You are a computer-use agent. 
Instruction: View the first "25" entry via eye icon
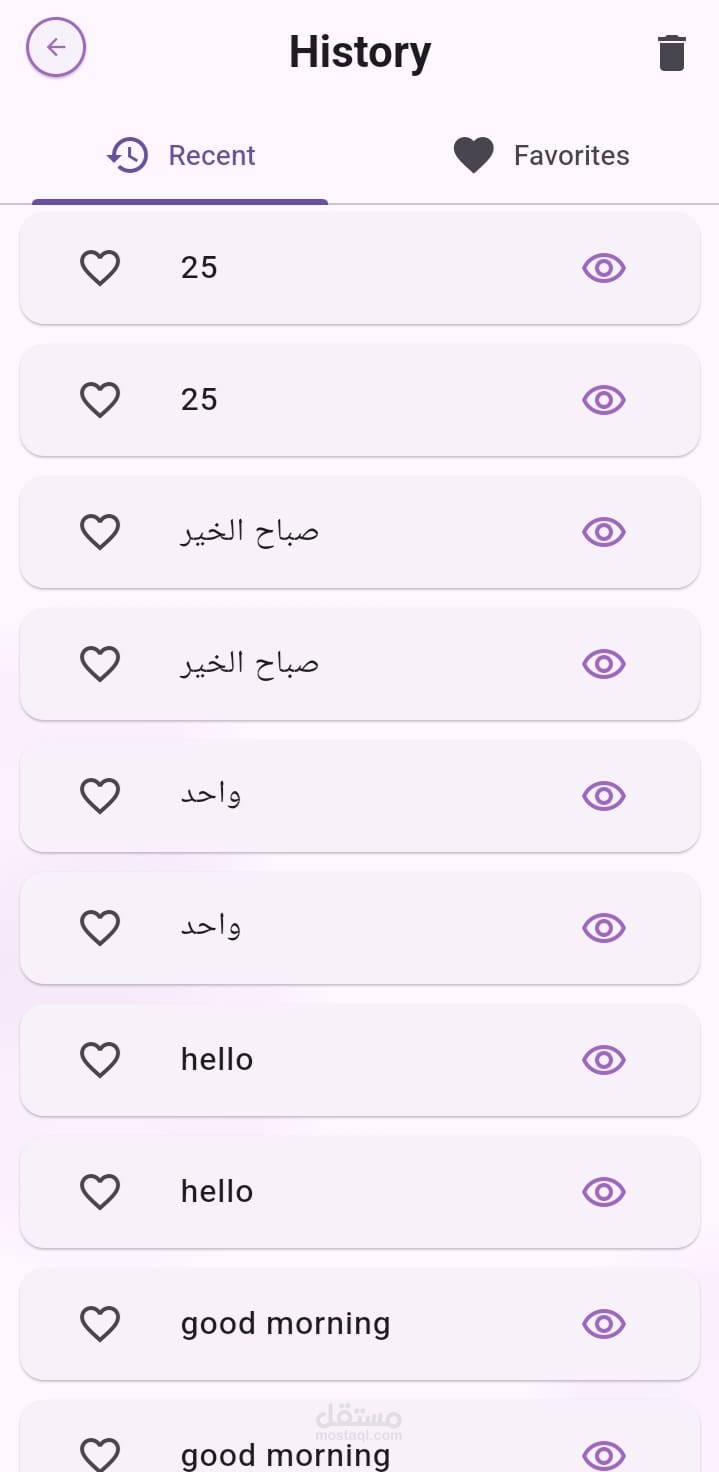603,268
